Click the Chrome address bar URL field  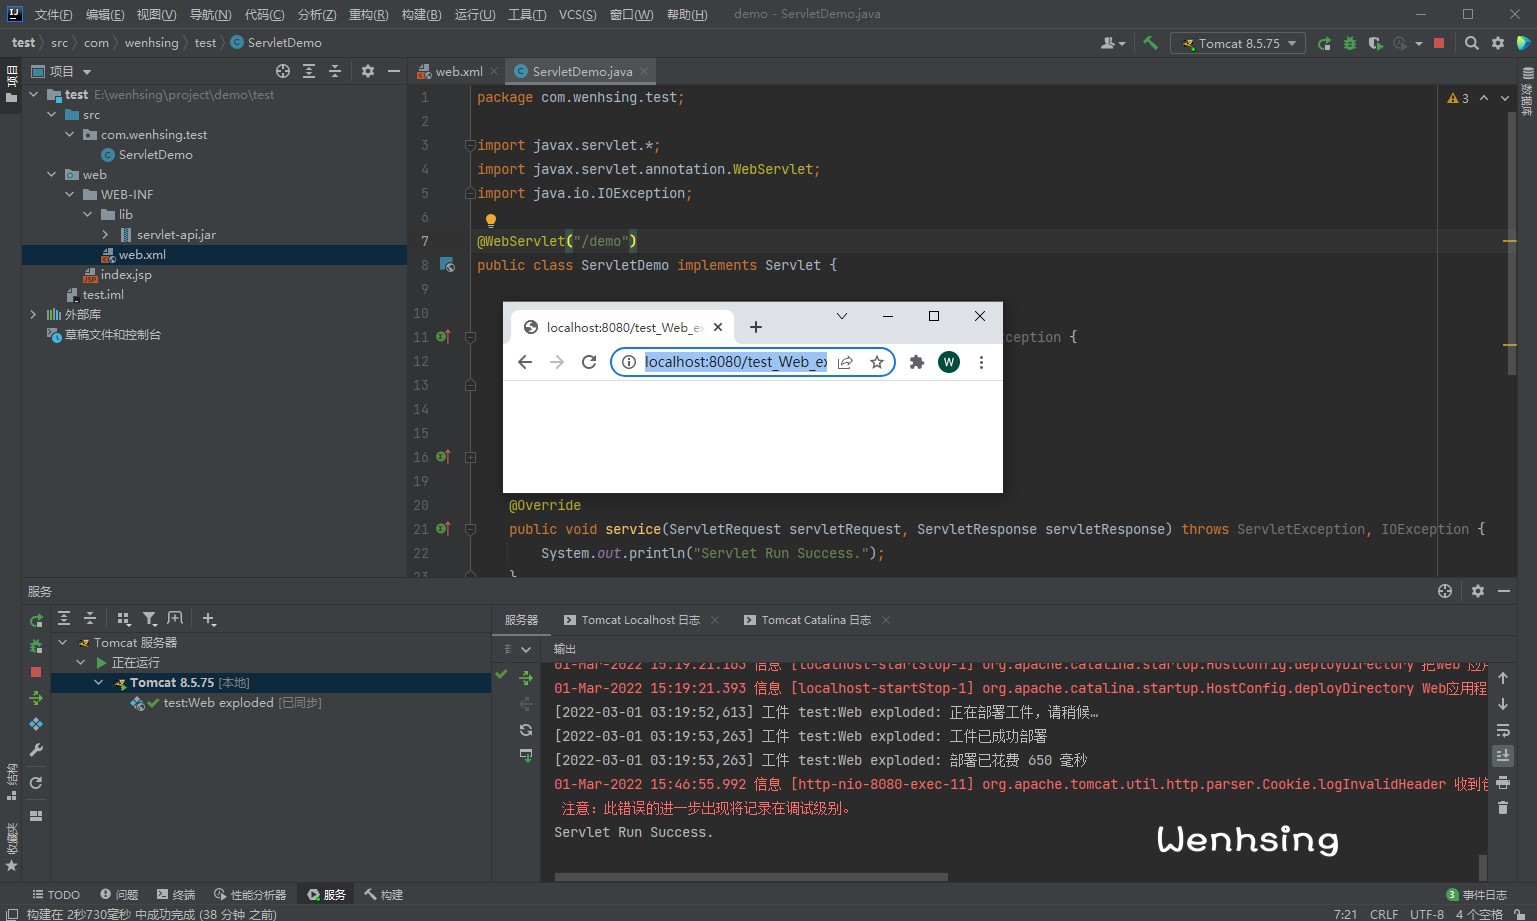pyautogui.click(x=735, y=362)
